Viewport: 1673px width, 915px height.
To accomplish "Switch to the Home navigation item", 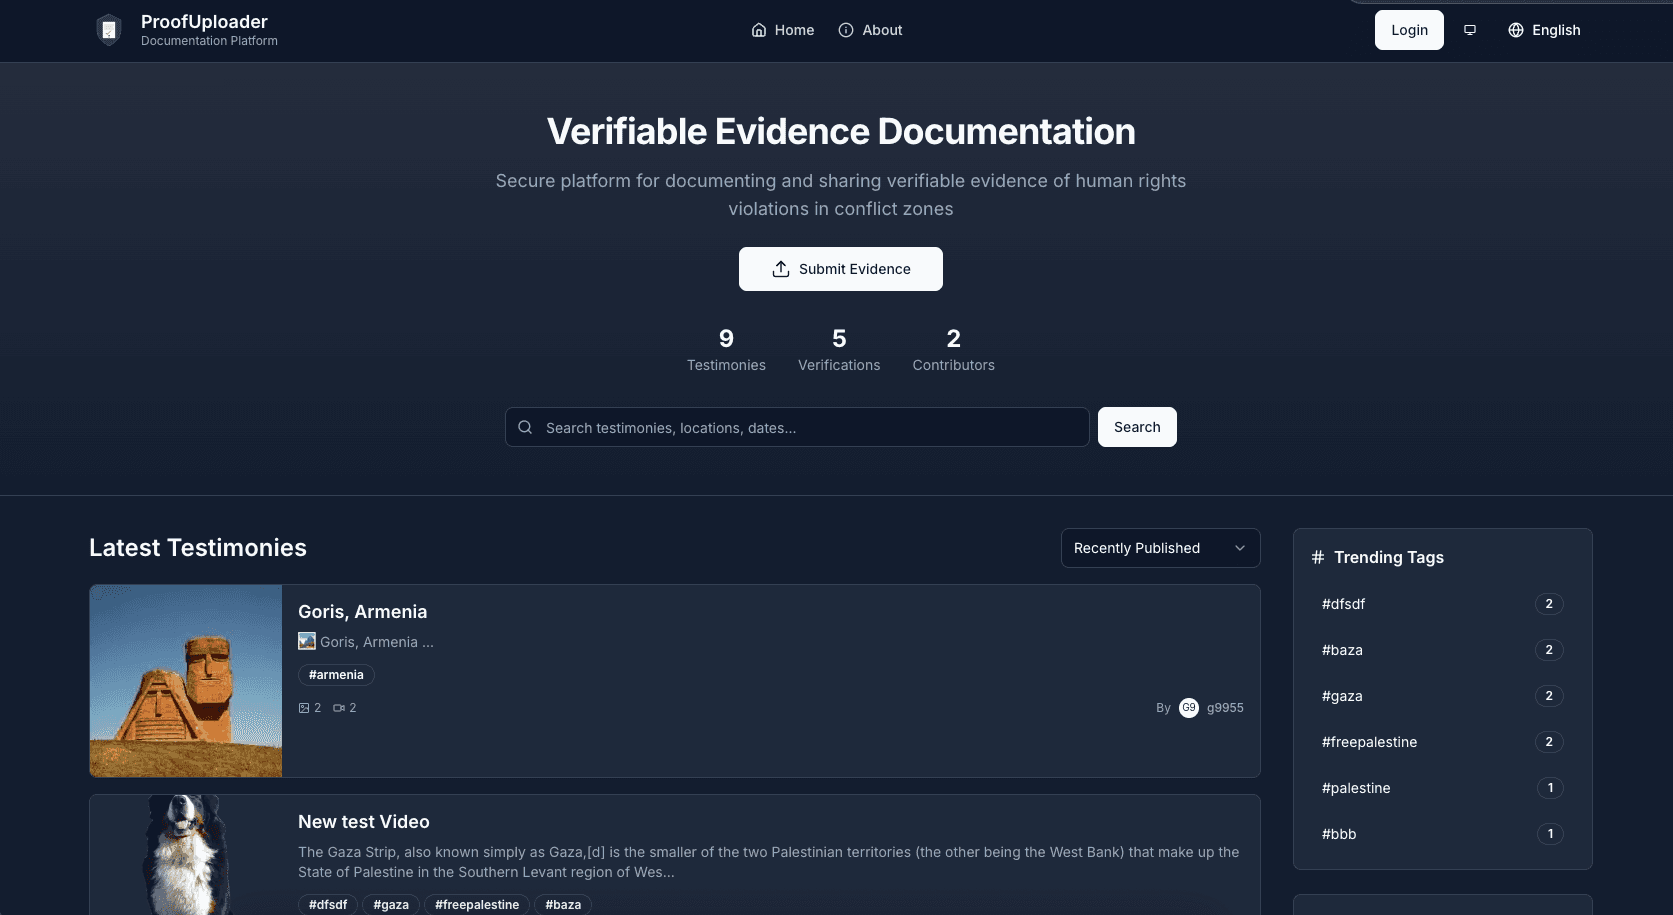I will (793, 30).
